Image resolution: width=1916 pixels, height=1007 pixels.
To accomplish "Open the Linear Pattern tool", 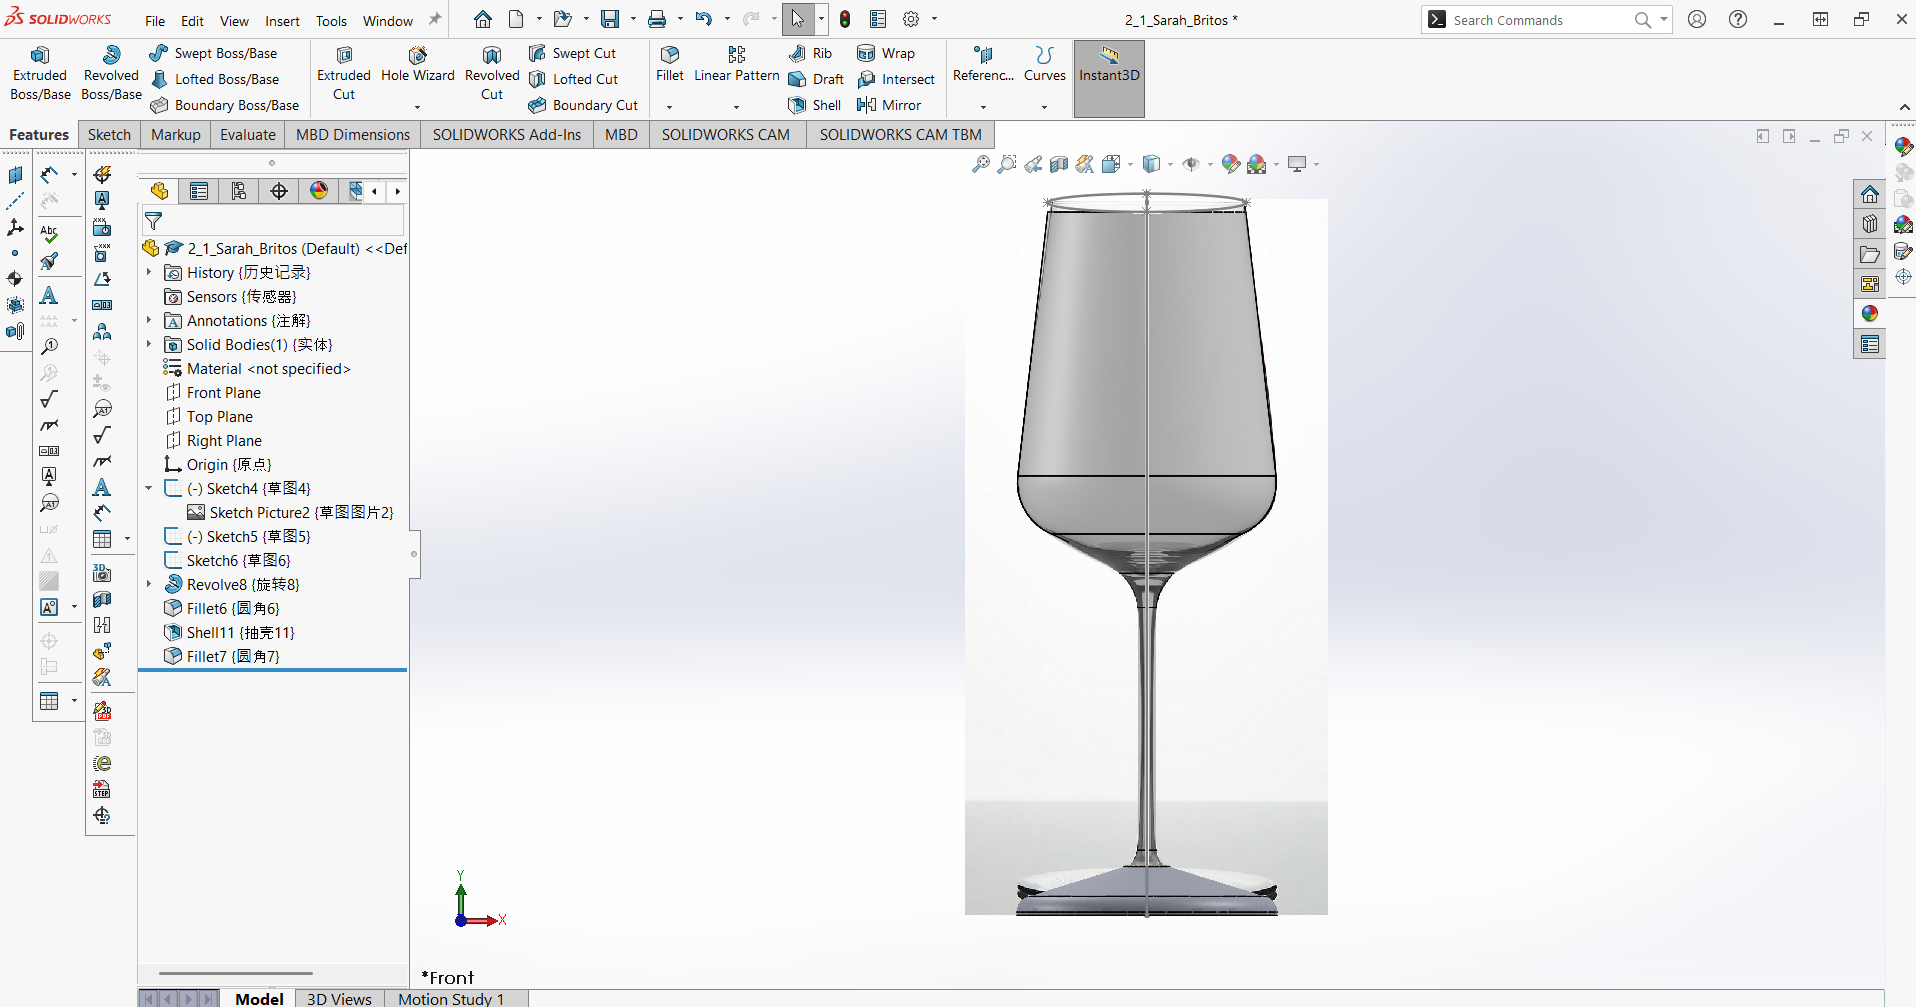I will [x=736, y=66].
